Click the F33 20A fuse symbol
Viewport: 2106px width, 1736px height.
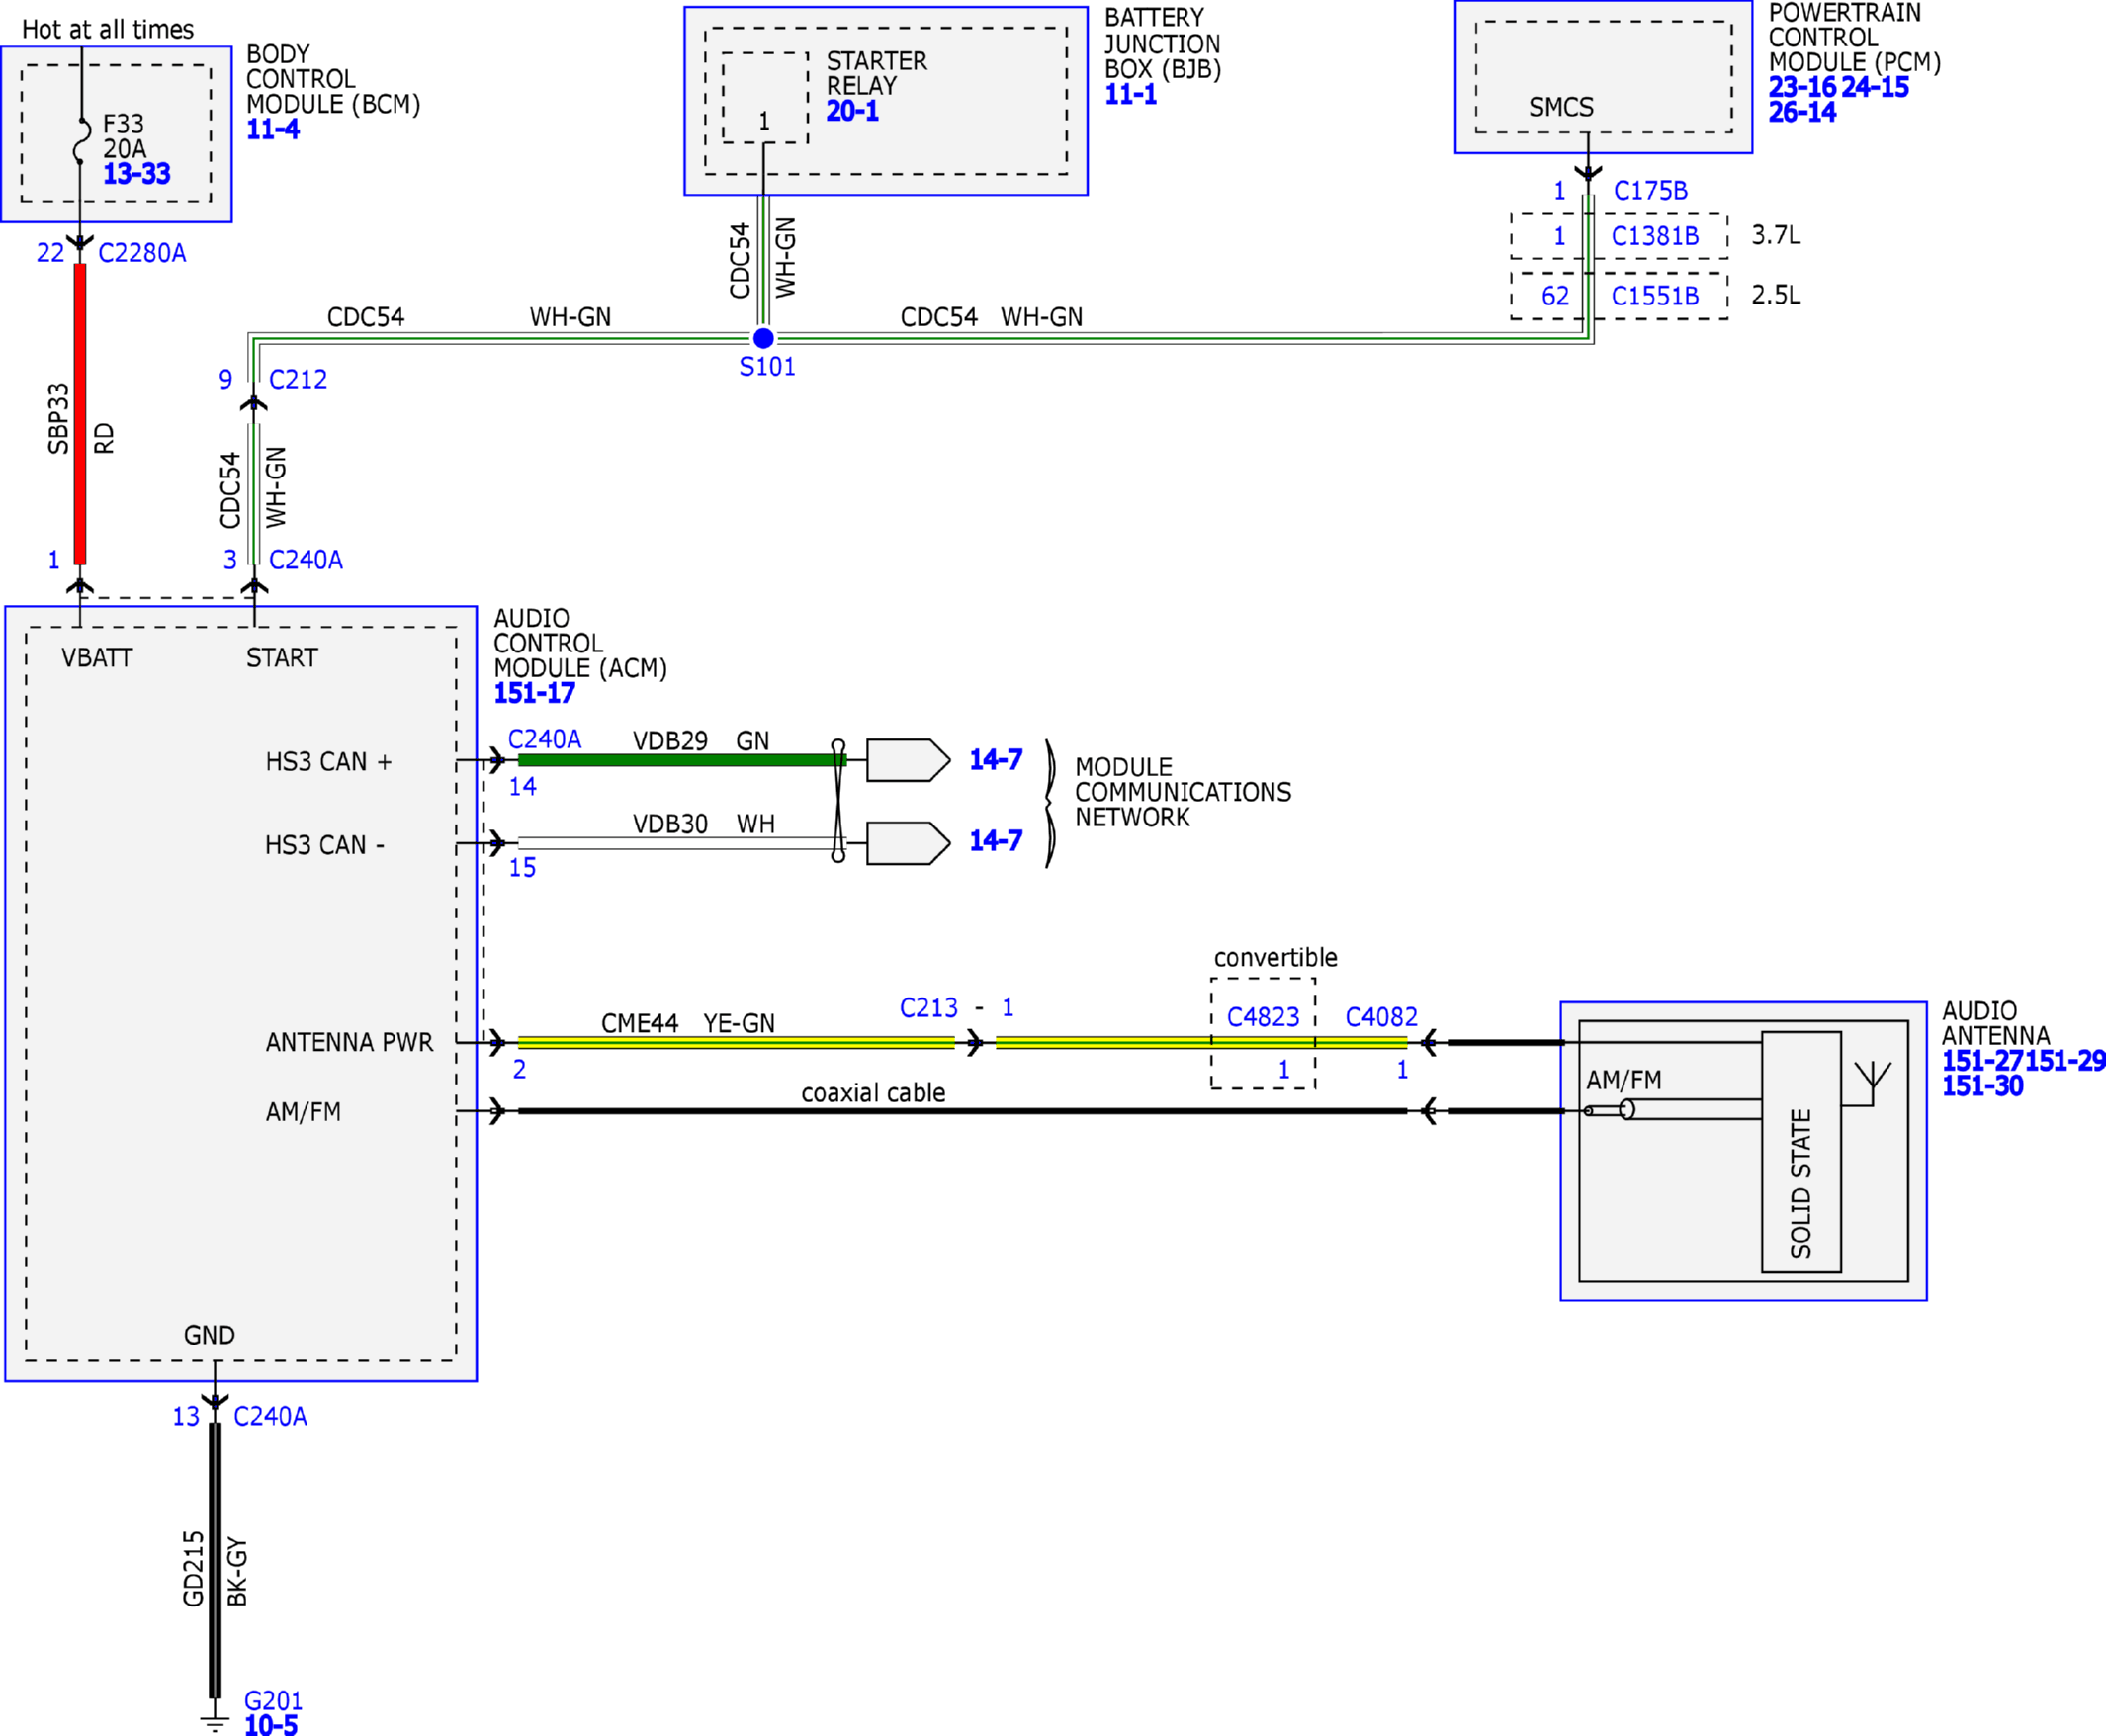coord(80,140)
